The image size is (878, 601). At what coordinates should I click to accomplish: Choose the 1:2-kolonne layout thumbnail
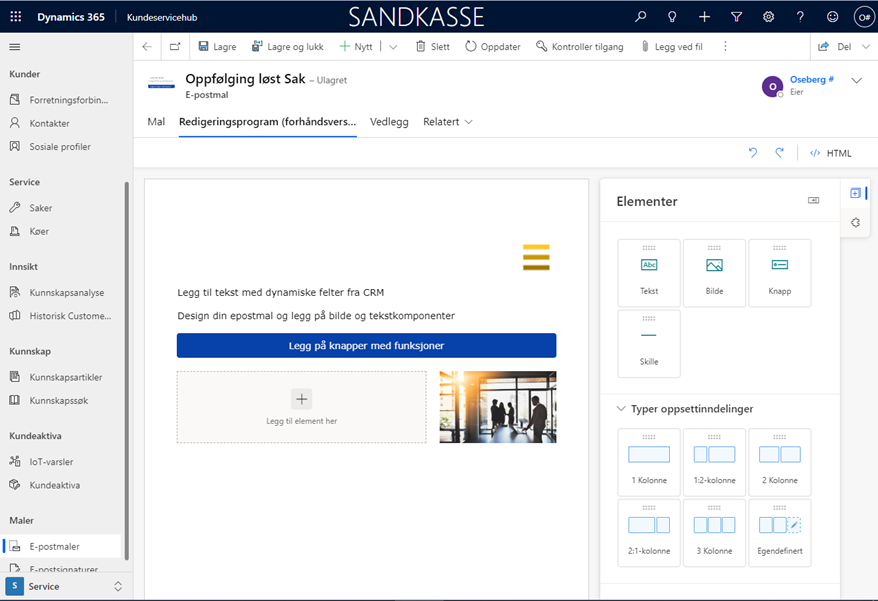[x=713, y=461]
